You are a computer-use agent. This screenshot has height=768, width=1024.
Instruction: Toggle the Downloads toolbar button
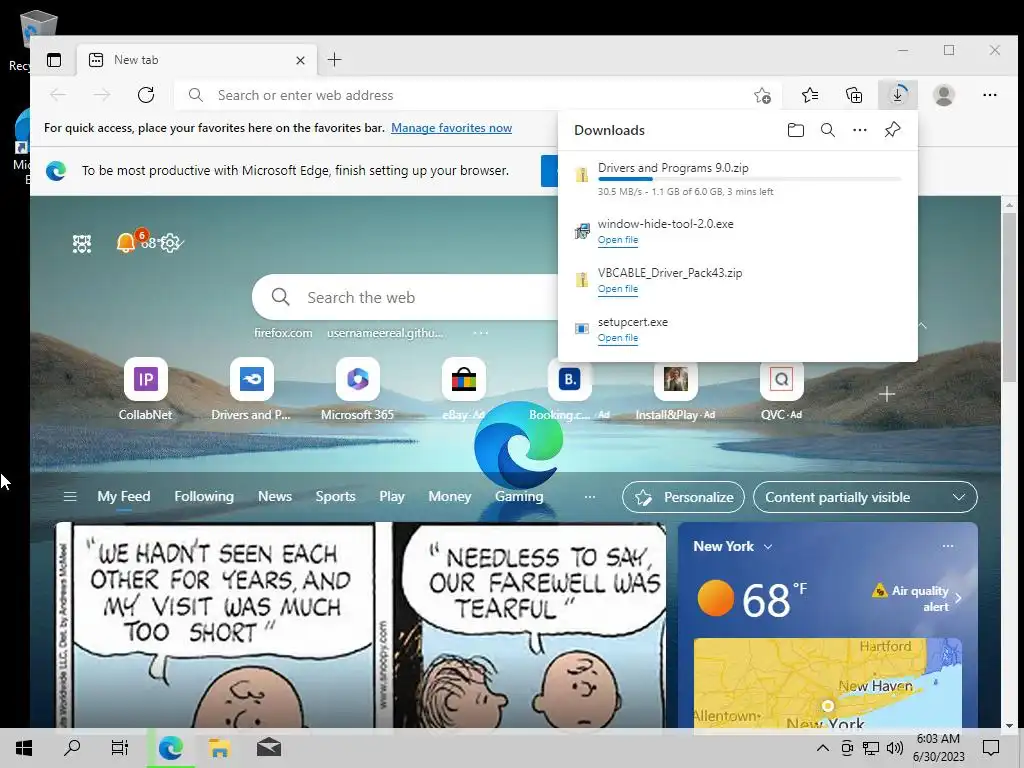897,95
